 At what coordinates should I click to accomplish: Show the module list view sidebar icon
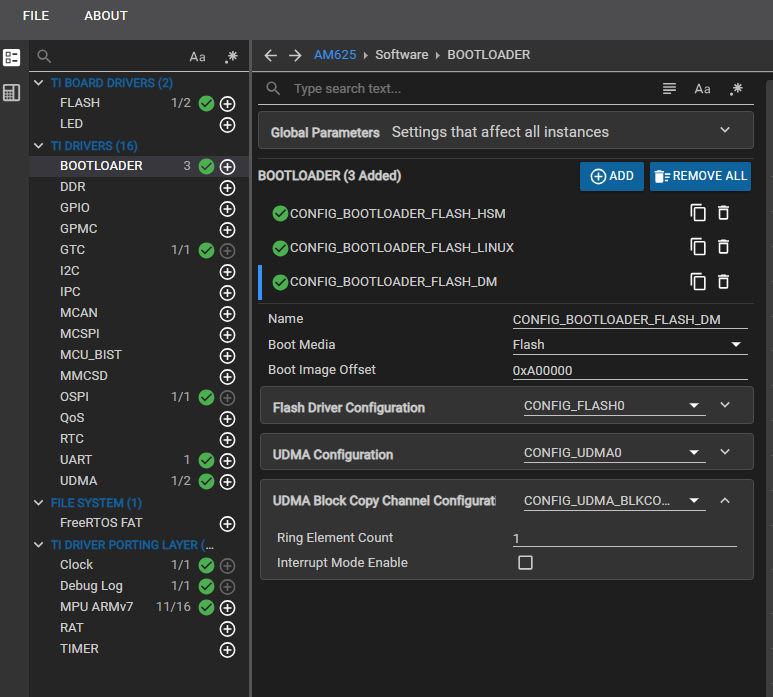[11, 57]
